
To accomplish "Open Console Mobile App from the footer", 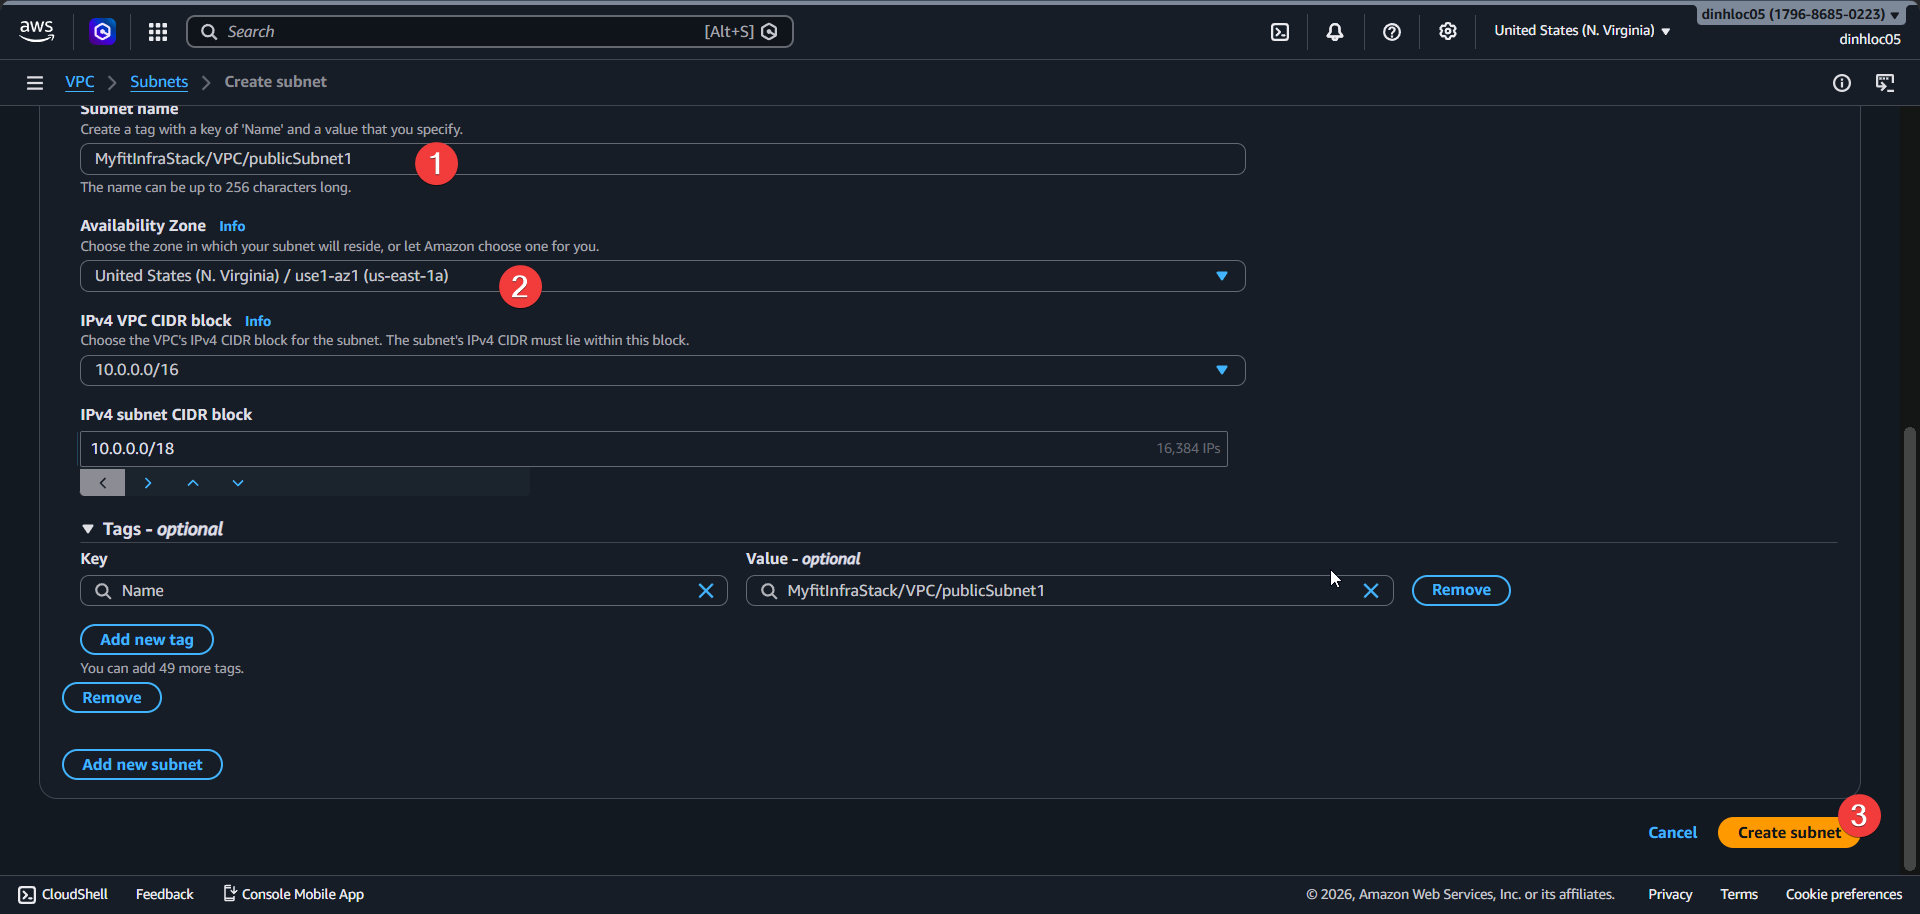I will [292, 893].
